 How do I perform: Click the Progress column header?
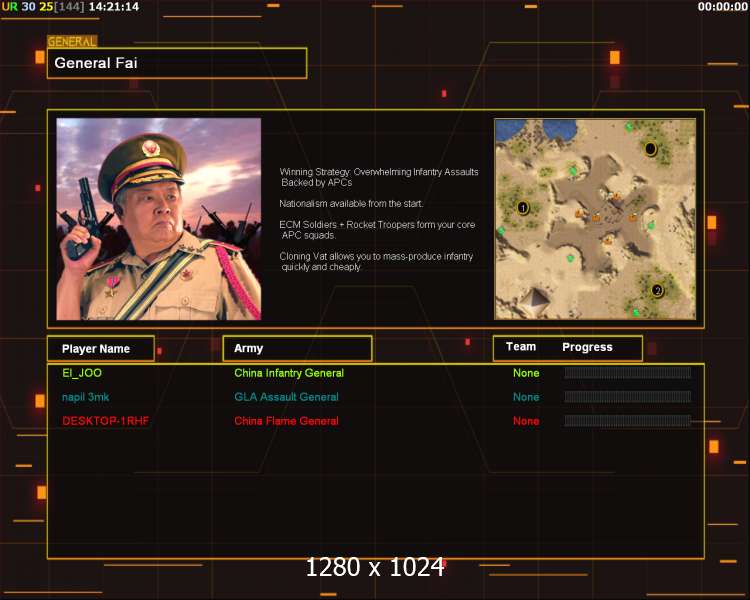(587, 347)
